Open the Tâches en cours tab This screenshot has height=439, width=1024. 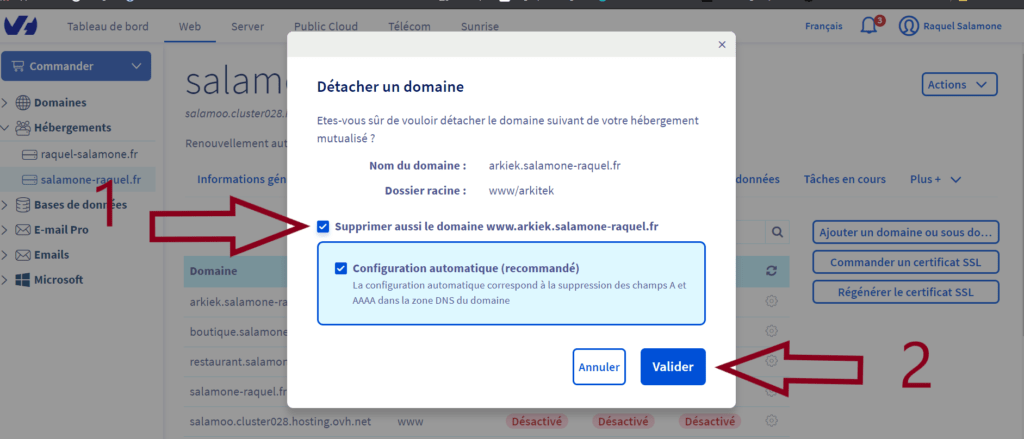click(x=844, y=180)
